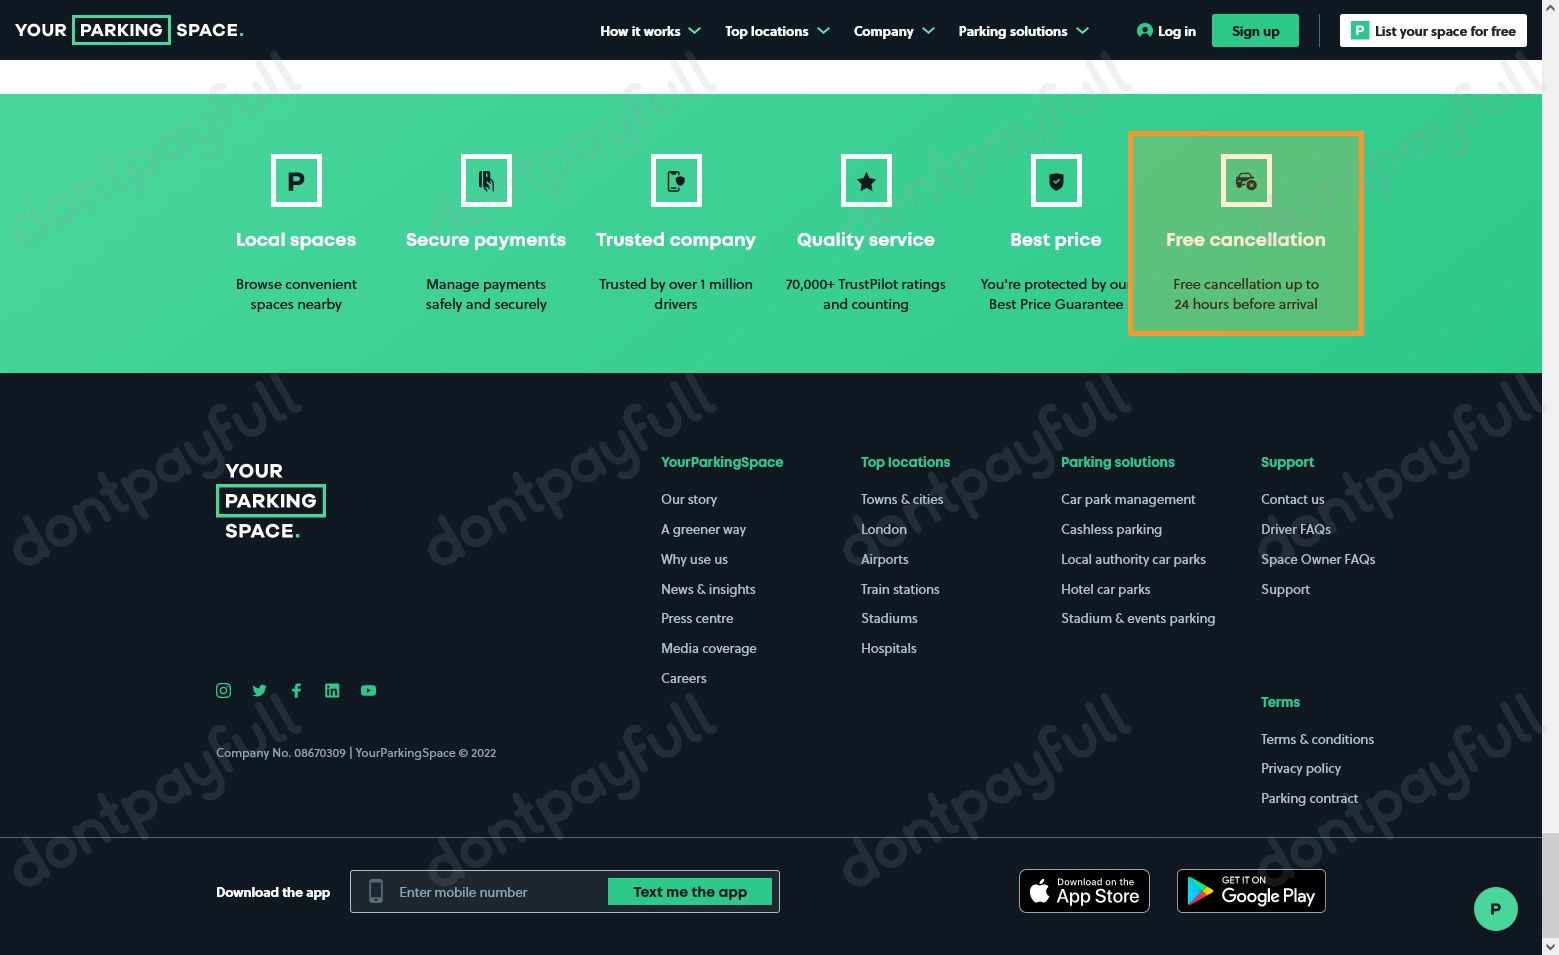Click the Trusted company shield-phone icon

(x=676, y=181)
